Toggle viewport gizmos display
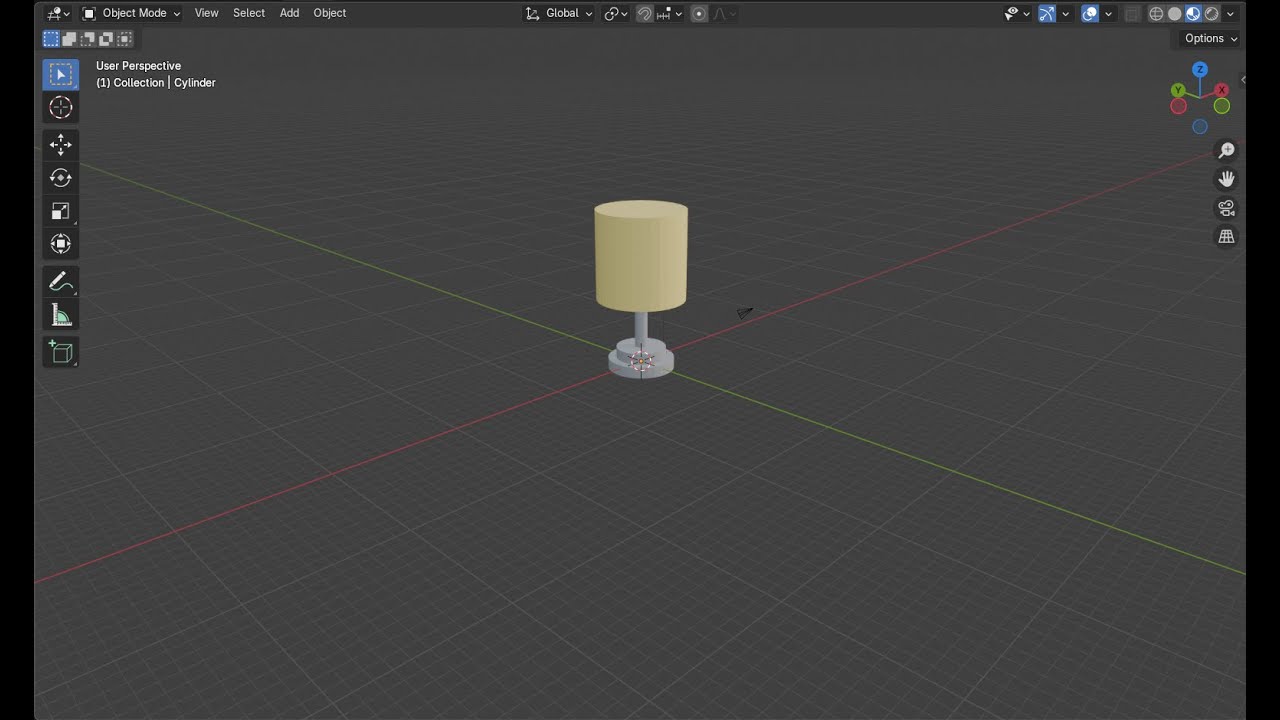This screenshot has height=720, width=1280. (x=1047, y=13)
